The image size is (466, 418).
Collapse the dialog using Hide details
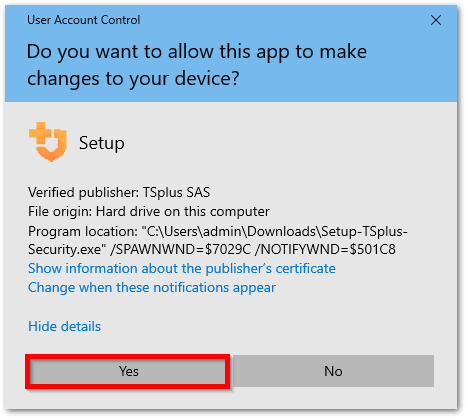click(x=64, y=326)
